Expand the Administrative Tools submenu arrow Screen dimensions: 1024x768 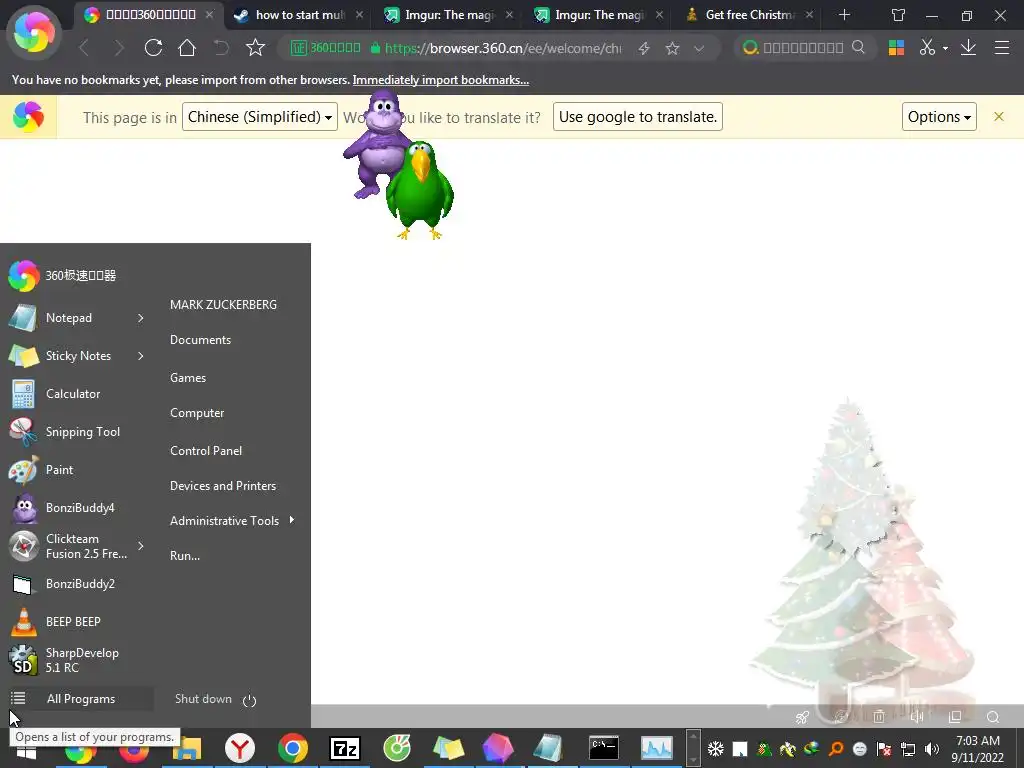[291, 520]
